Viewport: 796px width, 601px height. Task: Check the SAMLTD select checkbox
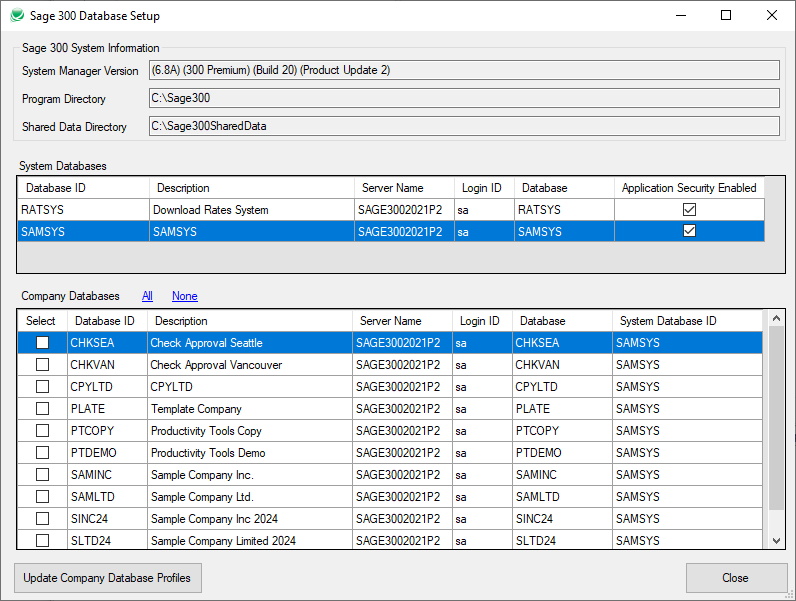click(x=43, y=496)
